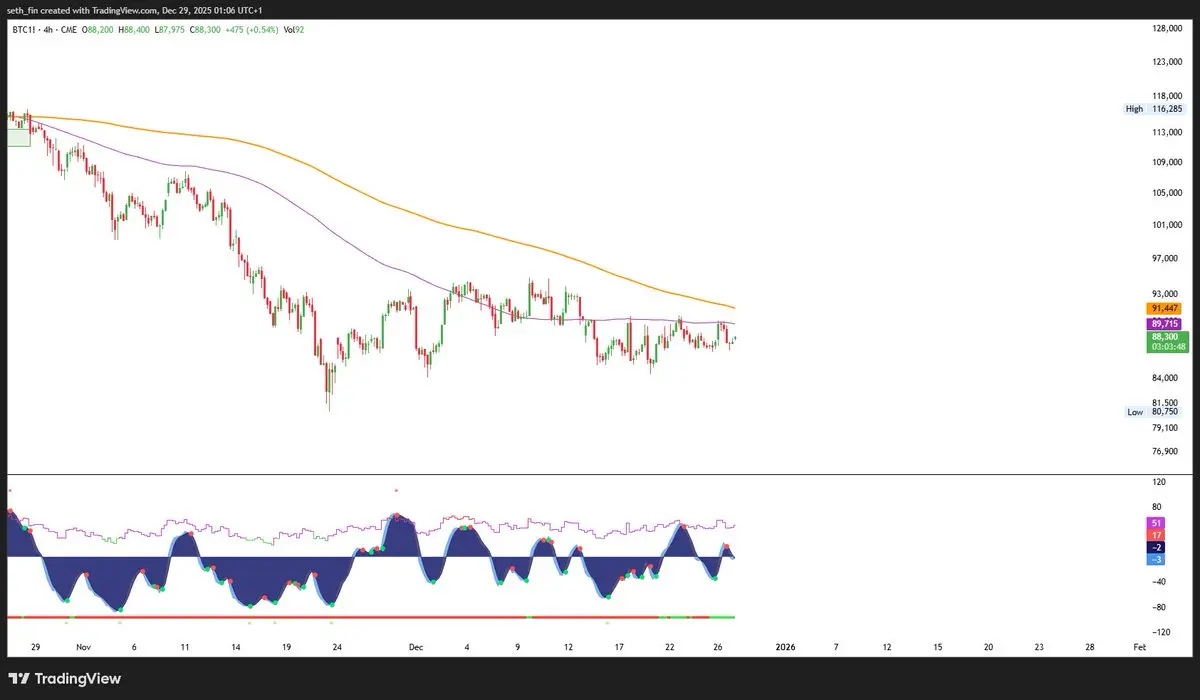1200x700 pixels.
Task: Select the purple 89,715 moving average price tag
Action: click(x=1165, y=324)
